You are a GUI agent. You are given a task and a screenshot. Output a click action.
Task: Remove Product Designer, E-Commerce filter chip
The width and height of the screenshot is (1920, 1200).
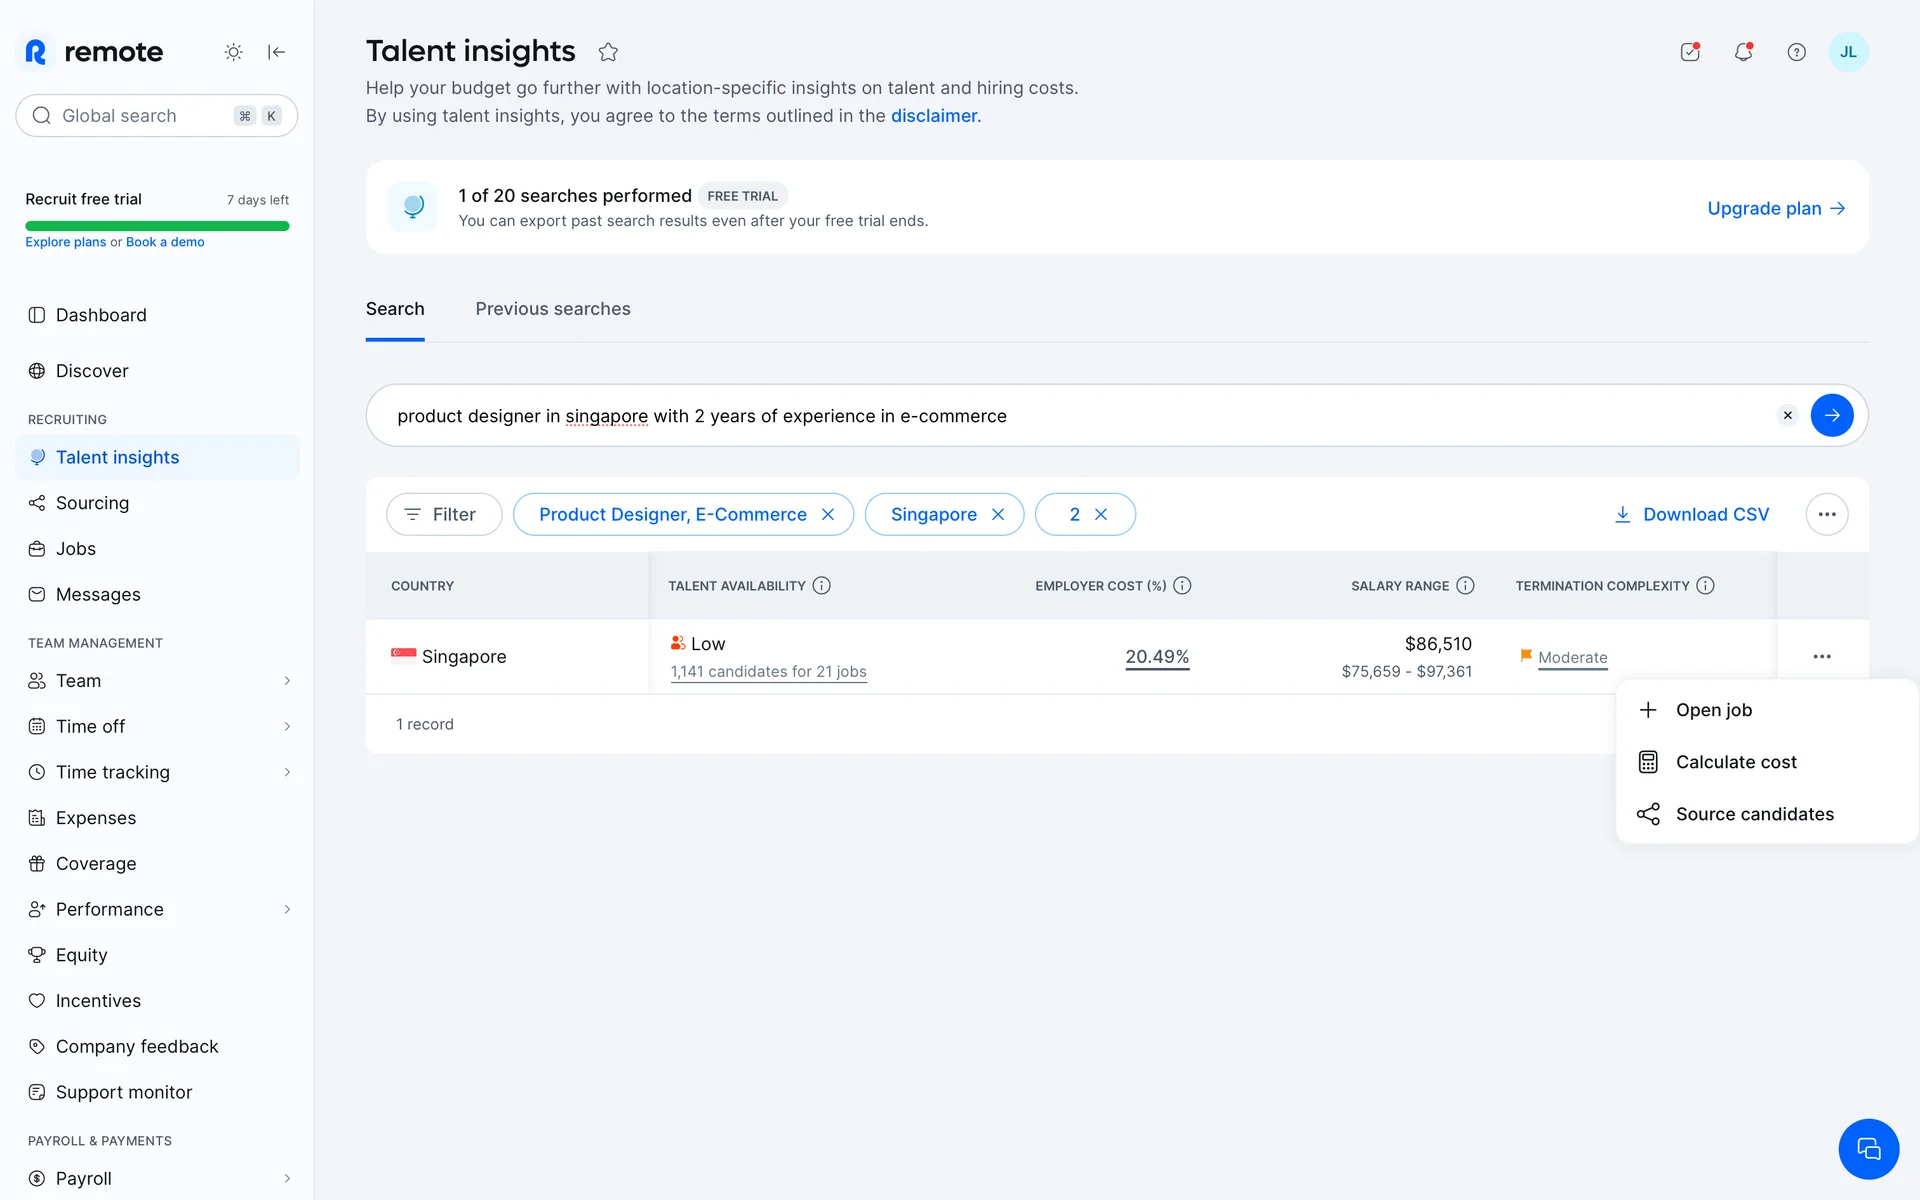(828, 514)
